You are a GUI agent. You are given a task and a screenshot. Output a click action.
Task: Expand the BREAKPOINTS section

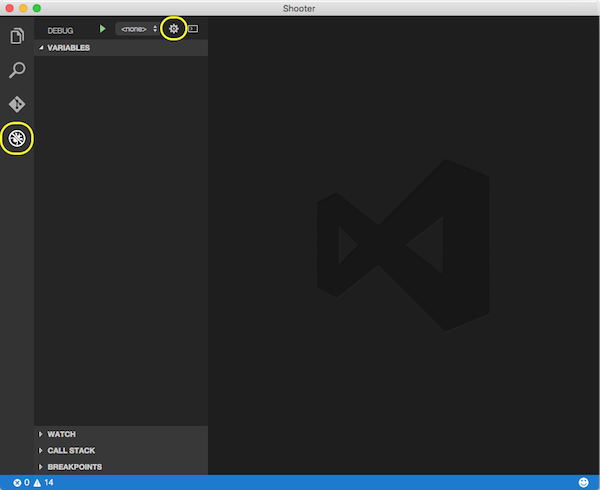tap(121, 467)
